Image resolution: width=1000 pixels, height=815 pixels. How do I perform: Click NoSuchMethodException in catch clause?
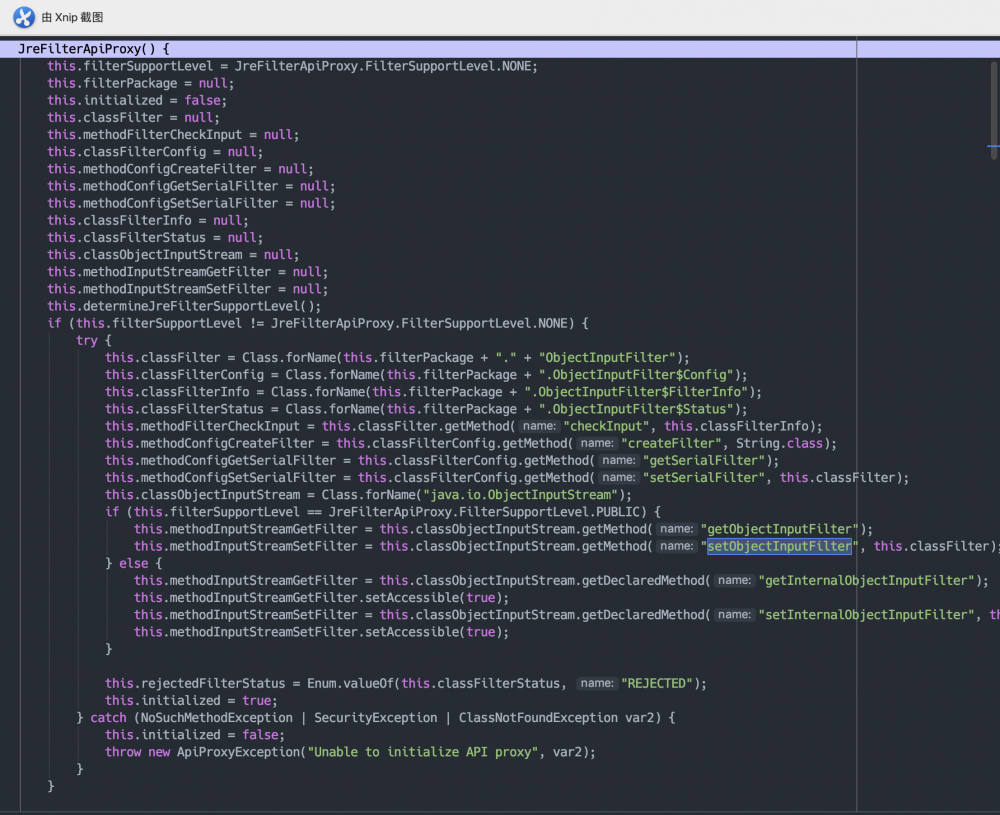(217, 718)
